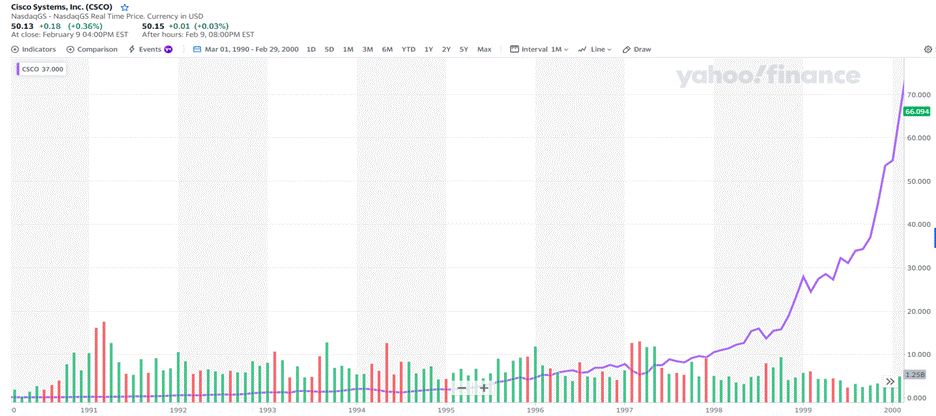The width and height of the screenshot is (936, 416).
Task: Click the pencil icon next to Draw
Action: pyautogui.click(x=626, y=50)
